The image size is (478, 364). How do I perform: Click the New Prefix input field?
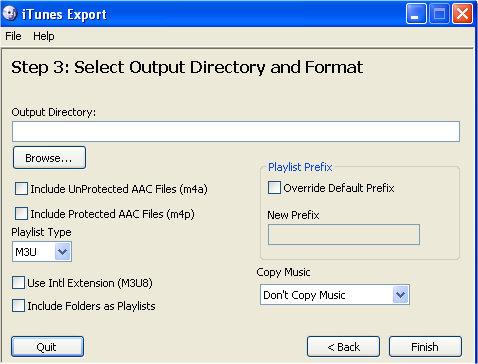tap(344, 235)
